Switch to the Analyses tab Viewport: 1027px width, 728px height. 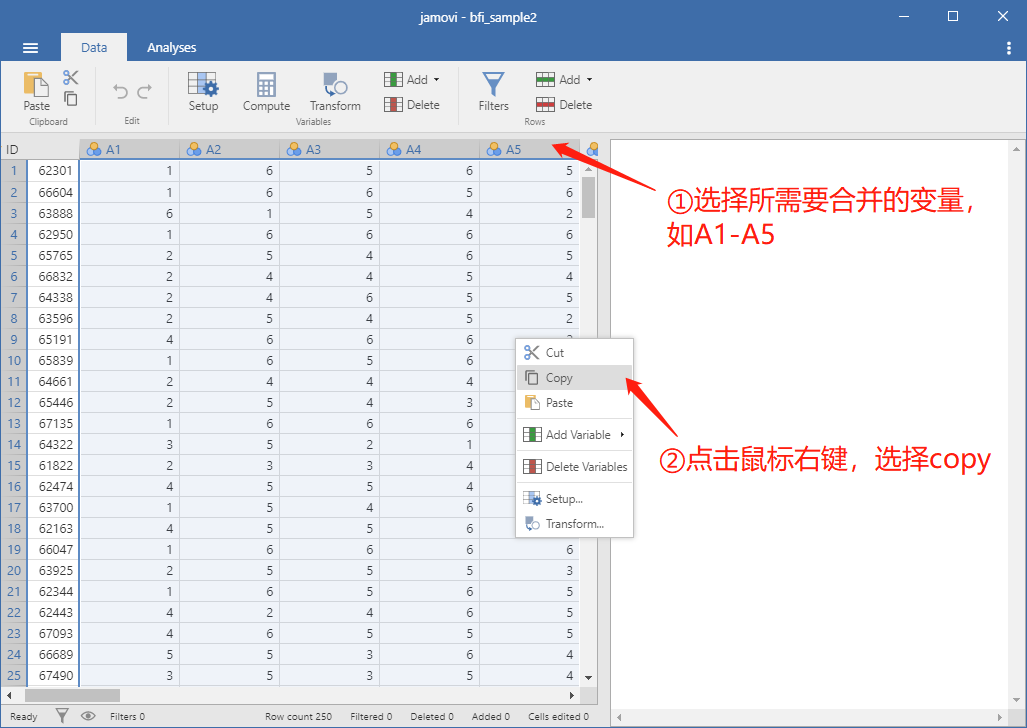[x=172, y=47]
